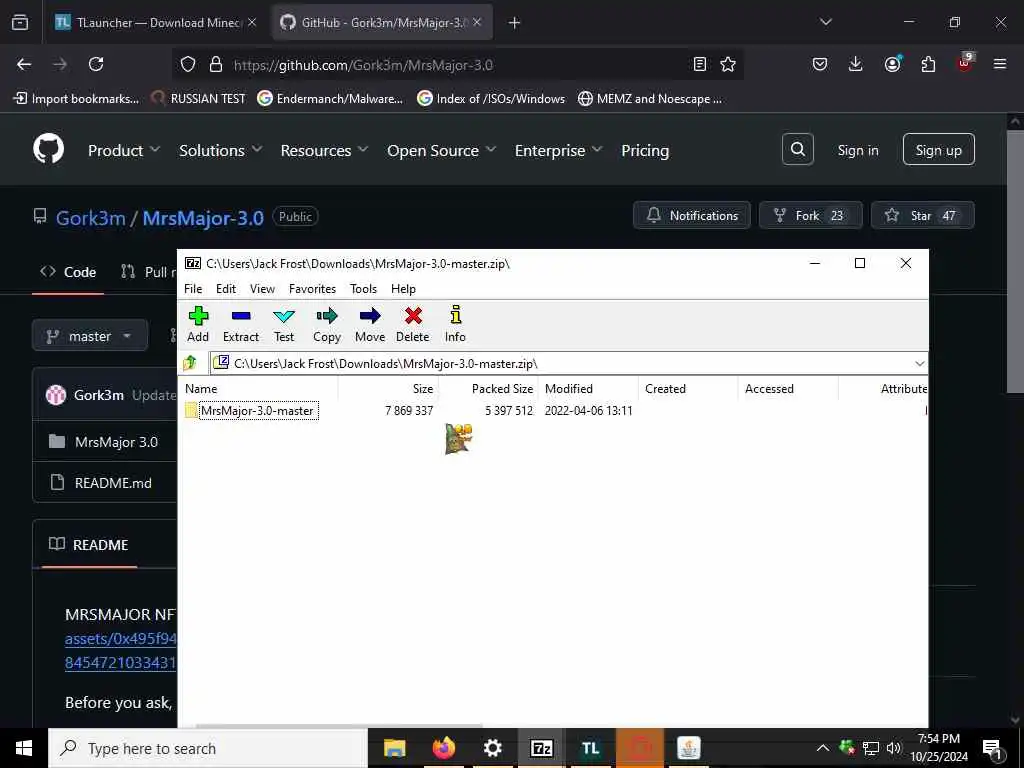Open 7-Zip Tools menu
Screen dimensions: 1024x768
(x=363, y=289)
